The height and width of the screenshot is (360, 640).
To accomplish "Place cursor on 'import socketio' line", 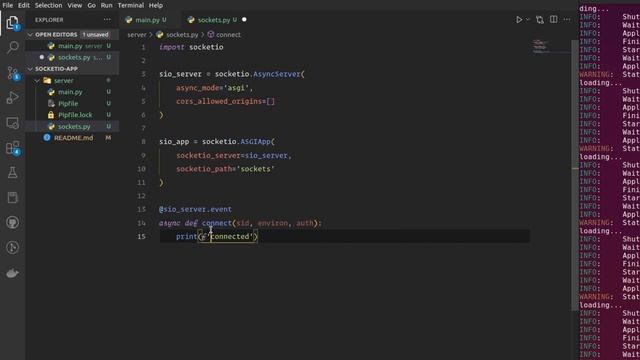I will pyautogui.click(x=191, y=47).
